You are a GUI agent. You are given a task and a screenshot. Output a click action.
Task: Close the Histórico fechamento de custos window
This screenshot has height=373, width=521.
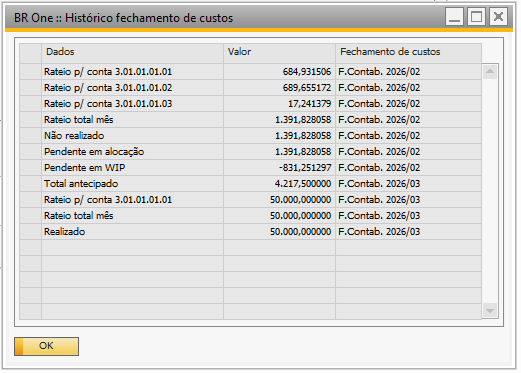click(x=498, y=17)
